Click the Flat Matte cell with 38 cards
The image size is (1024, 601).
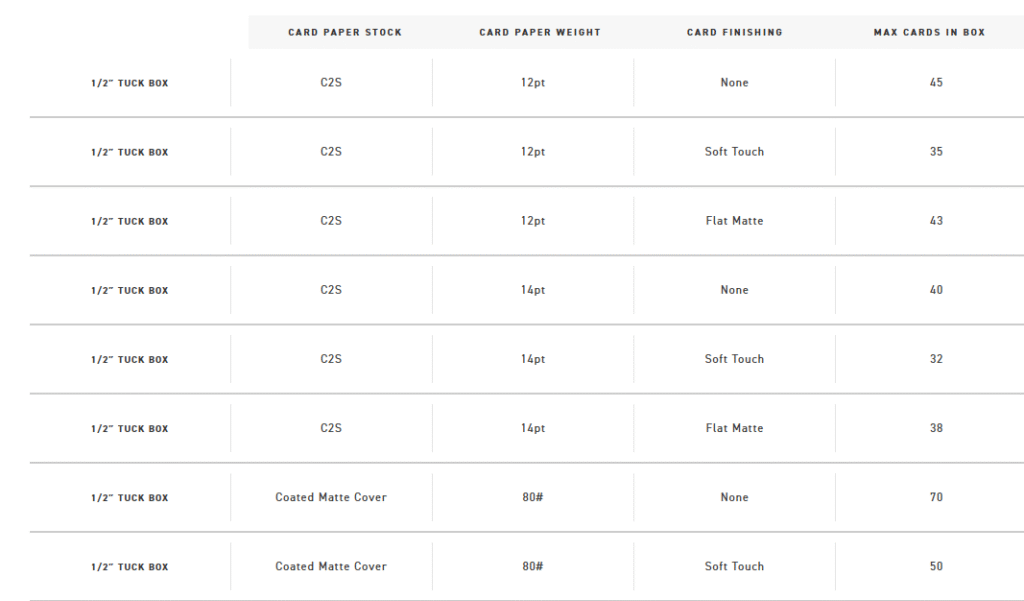coord(734,428)
